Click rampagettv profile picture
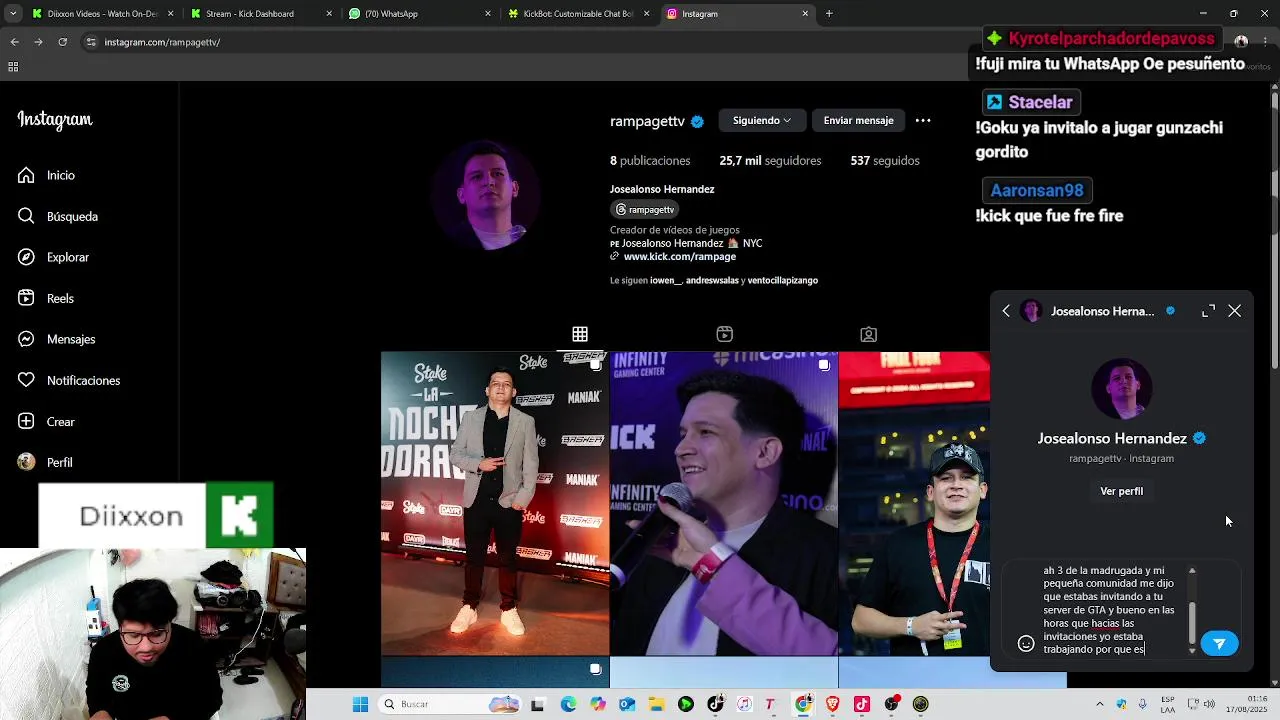 pyautogui.click(x=487, y=195)
